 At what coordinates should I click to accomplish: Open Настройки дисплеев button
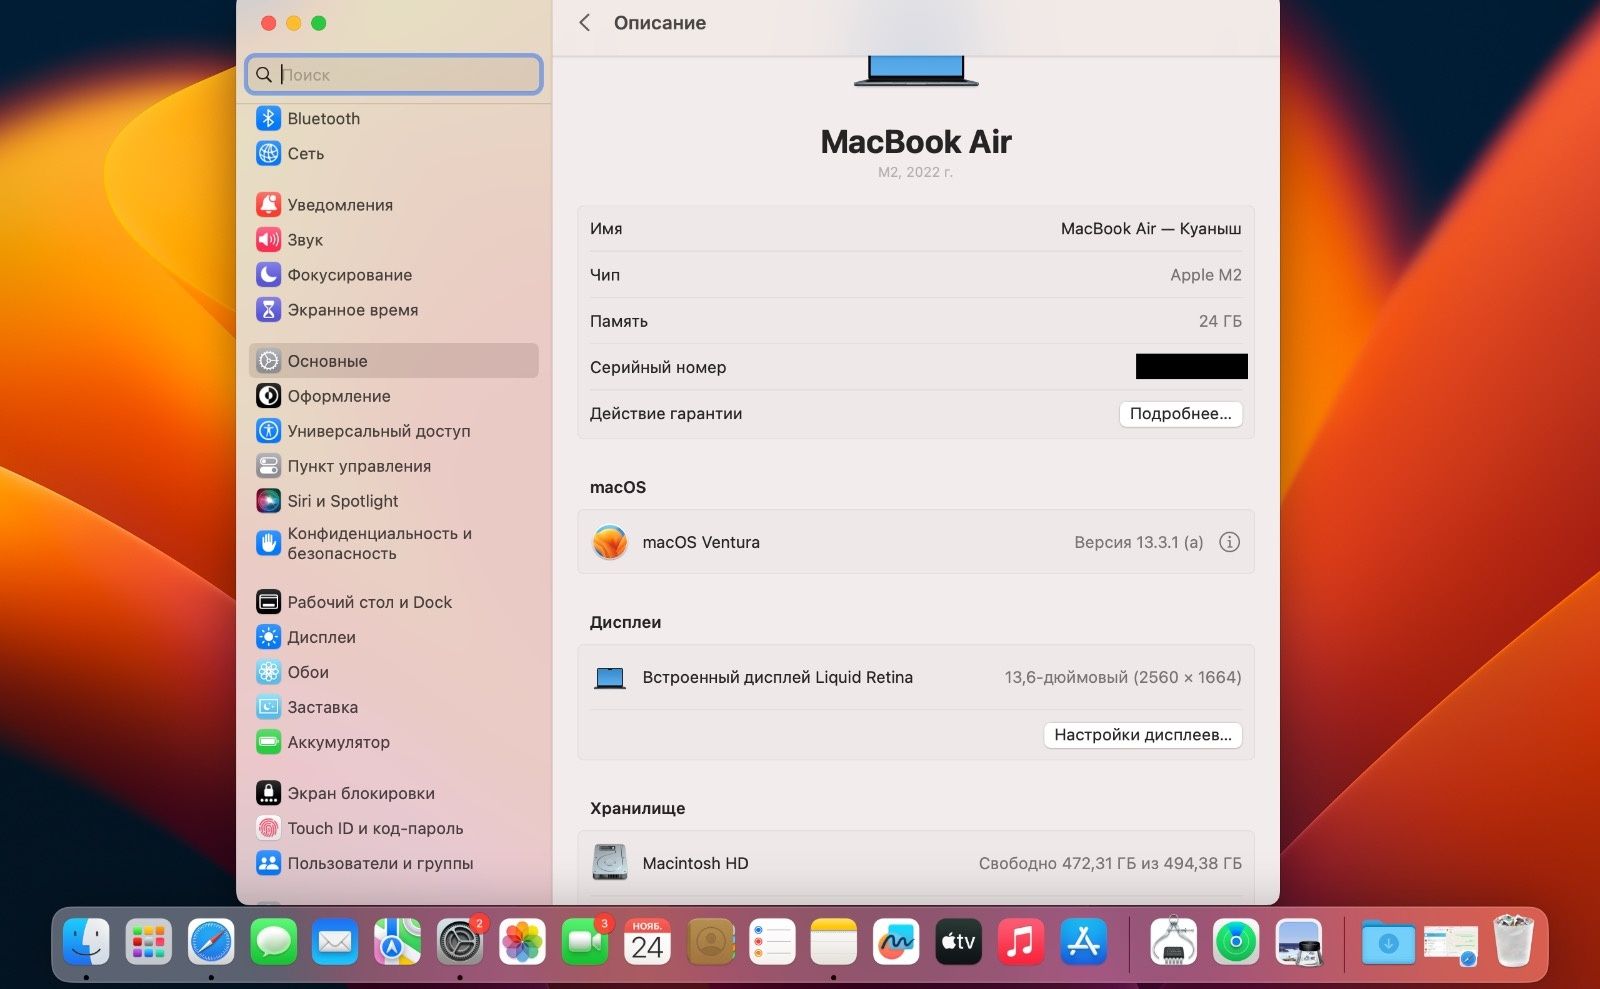pyautogui.click(x=1142, y=734)
